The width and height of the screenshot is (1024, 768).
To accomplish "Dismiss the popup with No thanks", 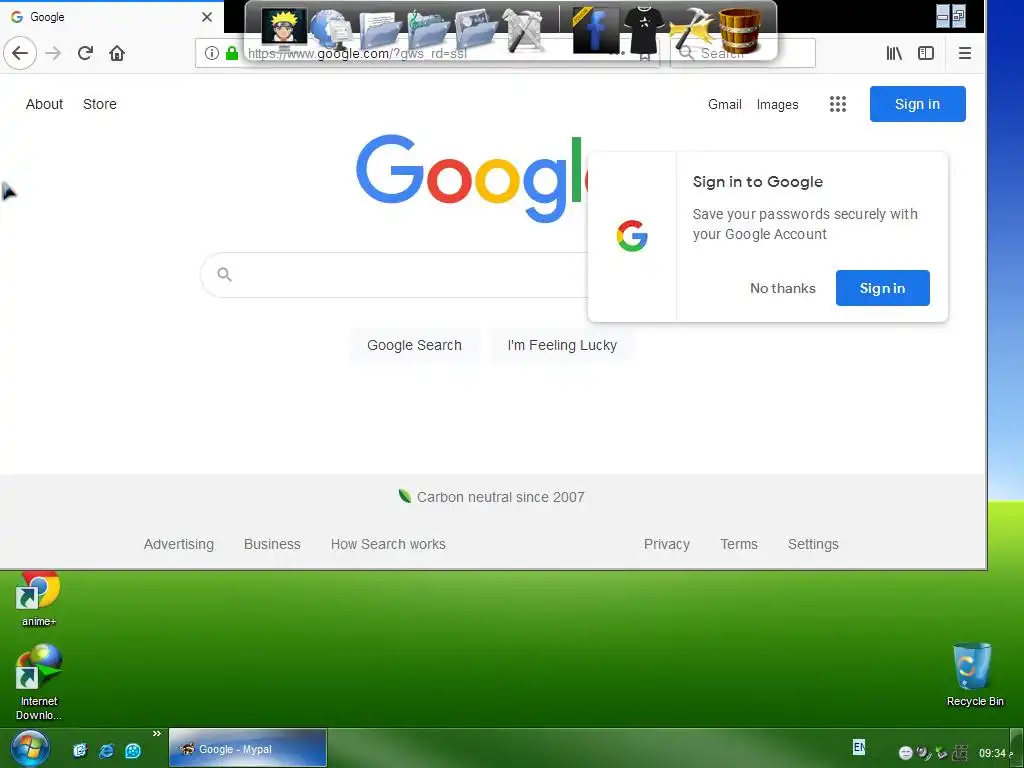I will click(782, 288).
